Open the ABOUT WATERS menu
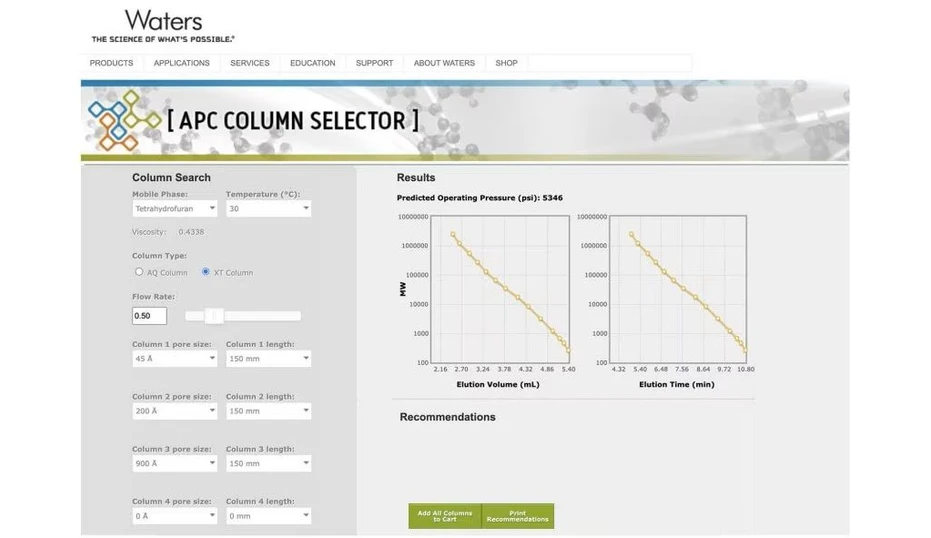The width and height of the screenshot is (931, 538). pyautogui.click(x=444, y=63)
